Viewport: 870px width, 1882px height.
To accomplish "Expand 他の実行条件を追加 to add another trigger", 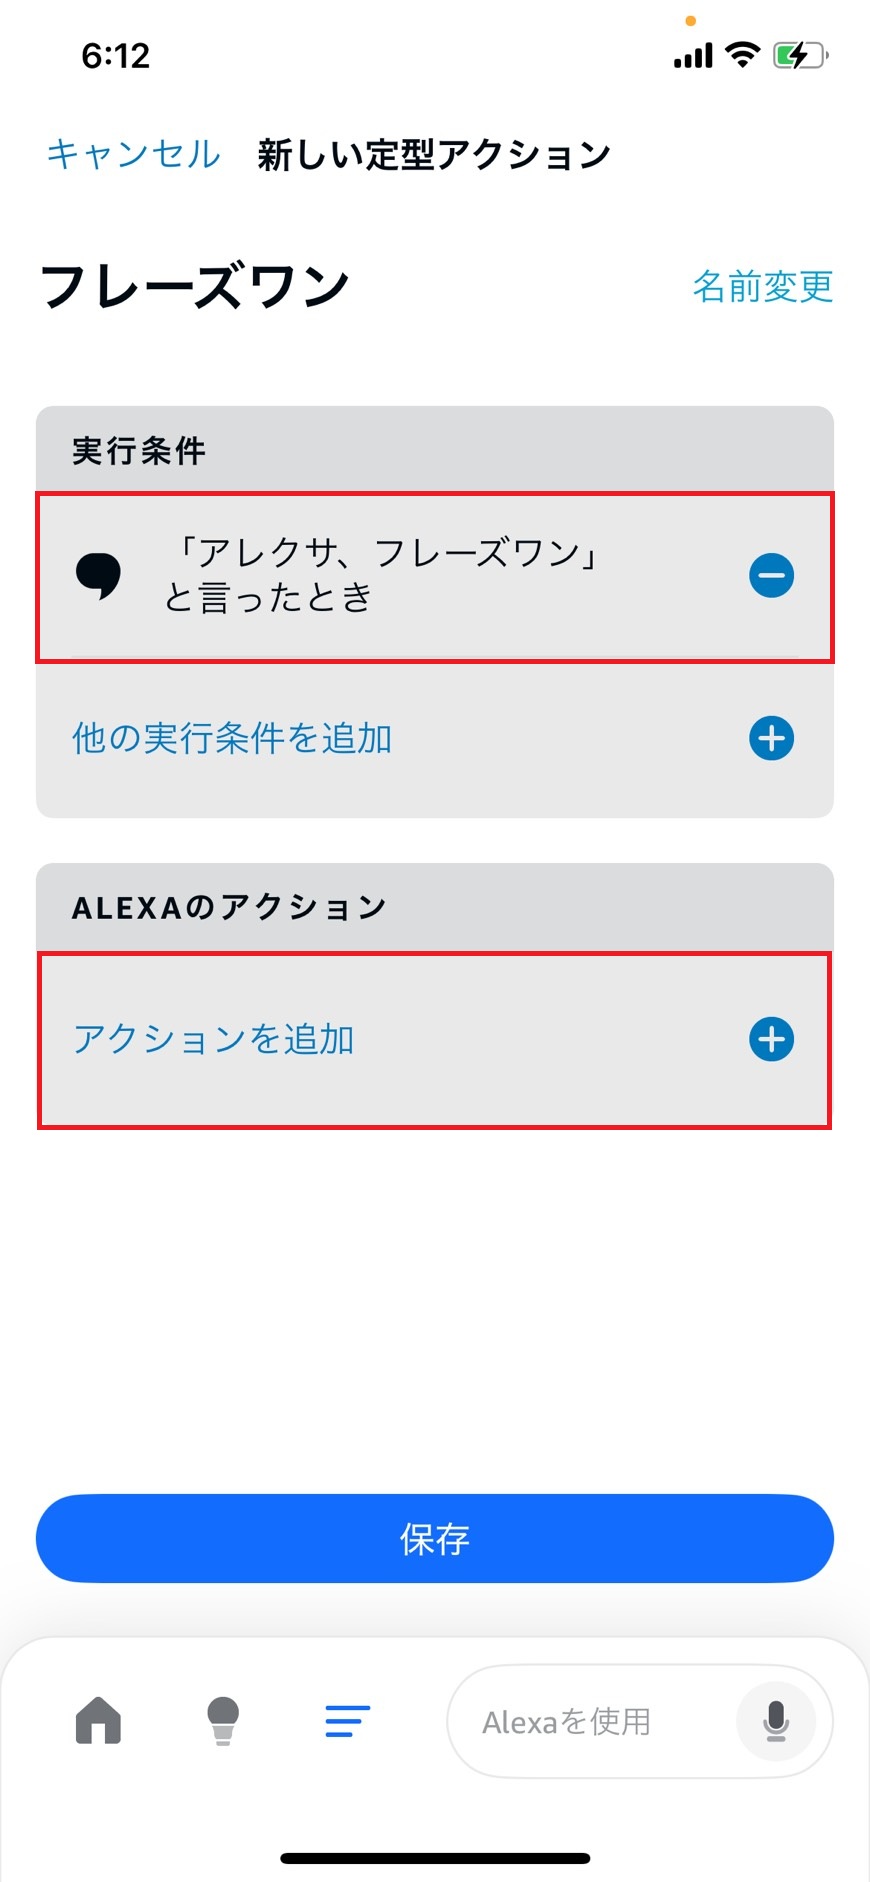I will [x=232, y=738].
